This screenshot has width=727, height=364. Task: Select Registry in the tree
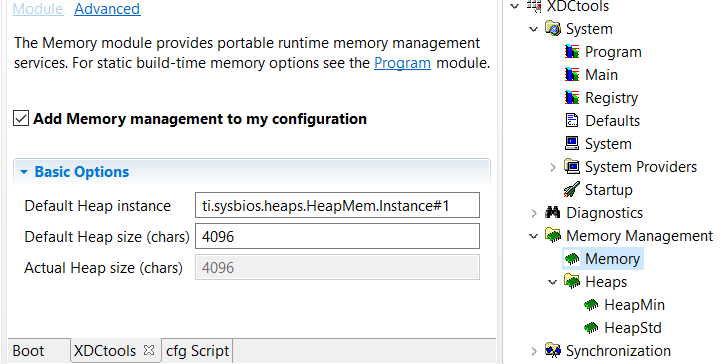click(x=611, y=98)
